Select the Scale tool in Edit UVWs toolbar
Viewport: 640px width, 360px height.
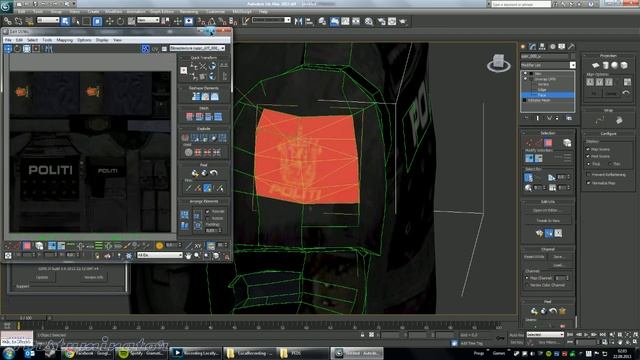tap(27, 49)
